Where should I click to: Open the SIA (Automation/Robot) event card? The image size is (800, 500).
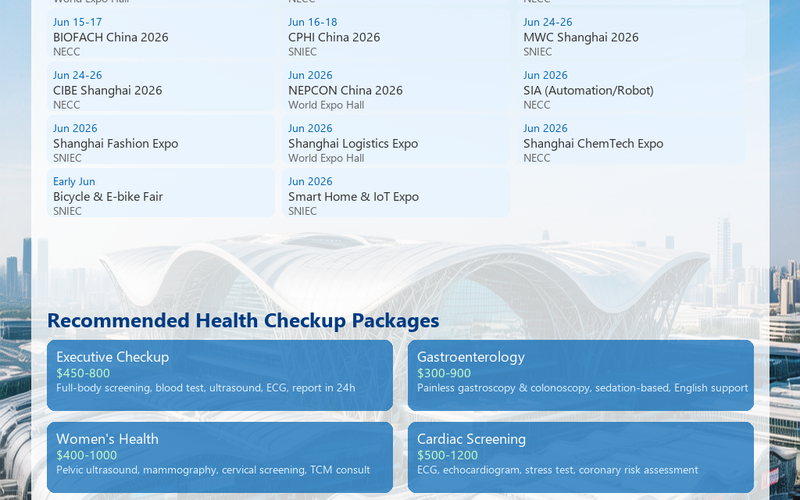click(631, 88)
